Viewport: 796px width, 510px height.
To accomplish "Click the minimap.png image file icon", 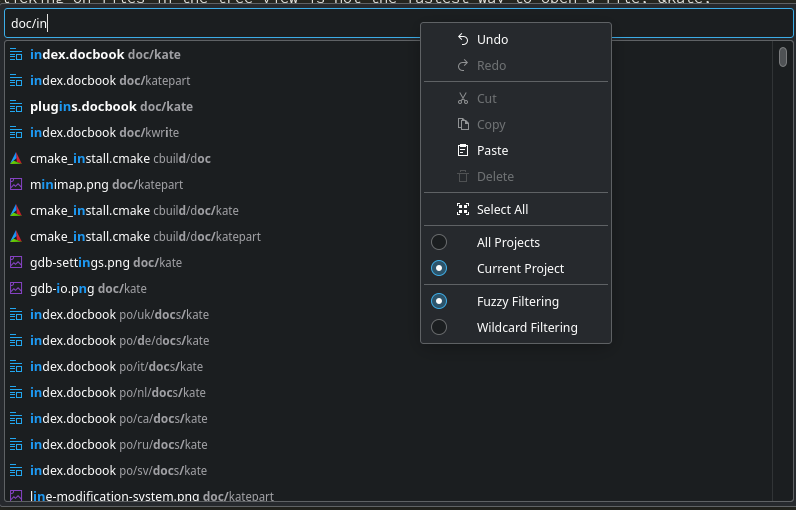I will pos(16,184).
